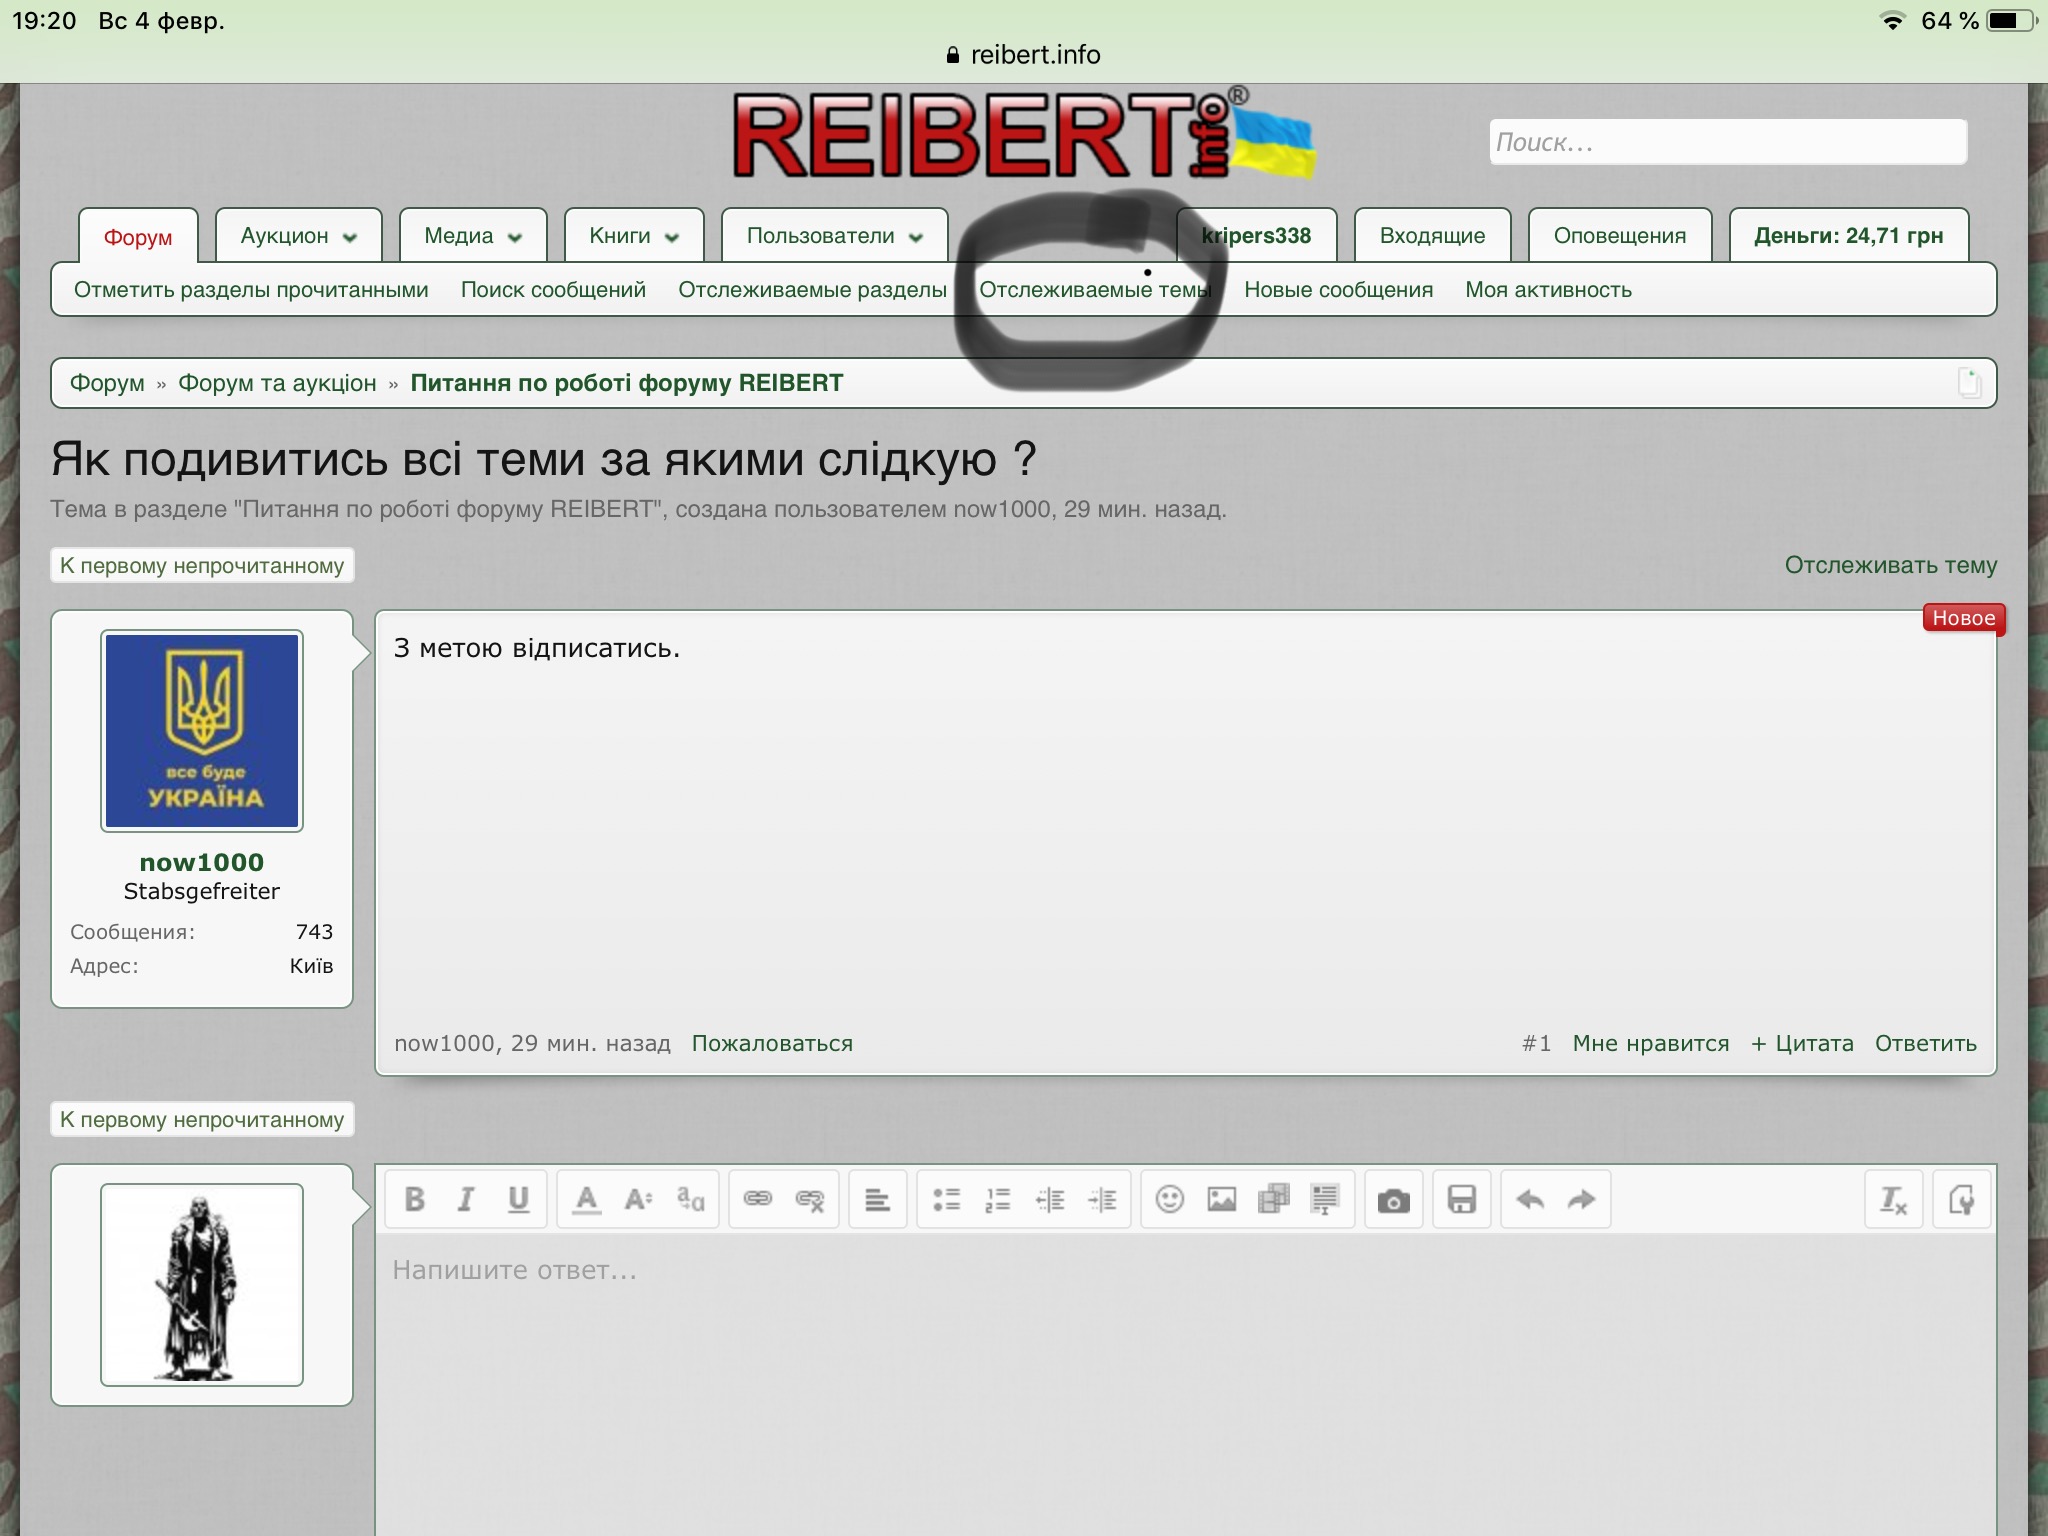Click the upper К первому непрочитанному button

click(202, 565)
